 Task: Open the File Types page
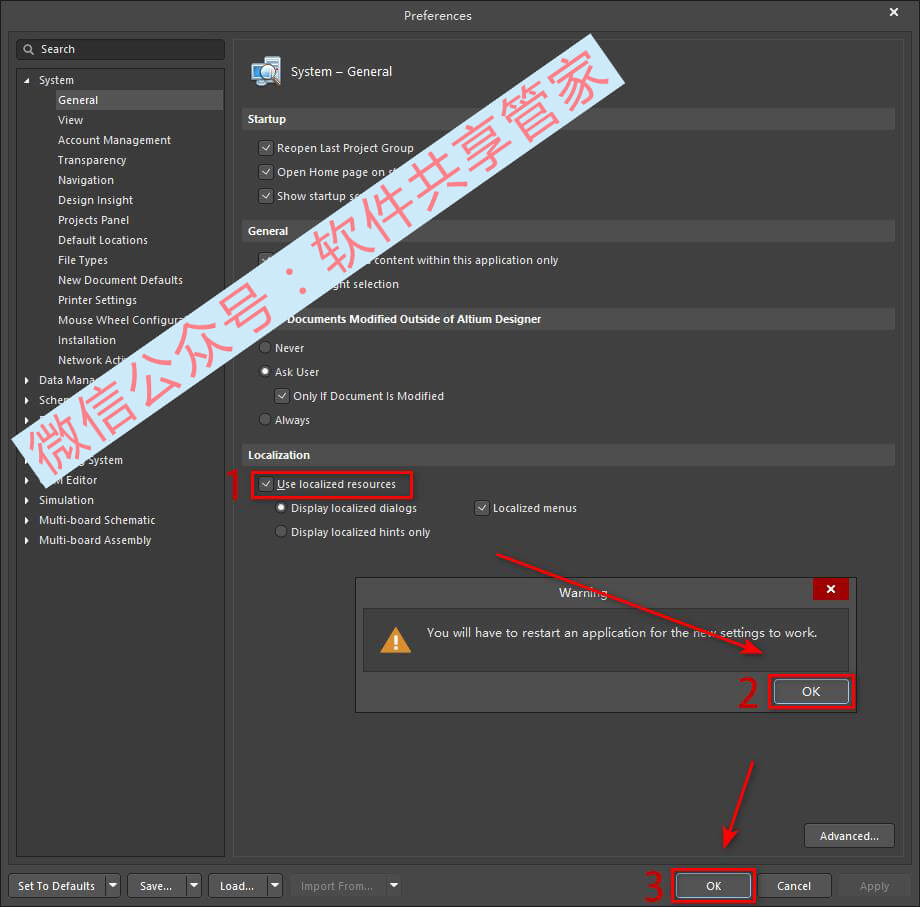(83, 260)
